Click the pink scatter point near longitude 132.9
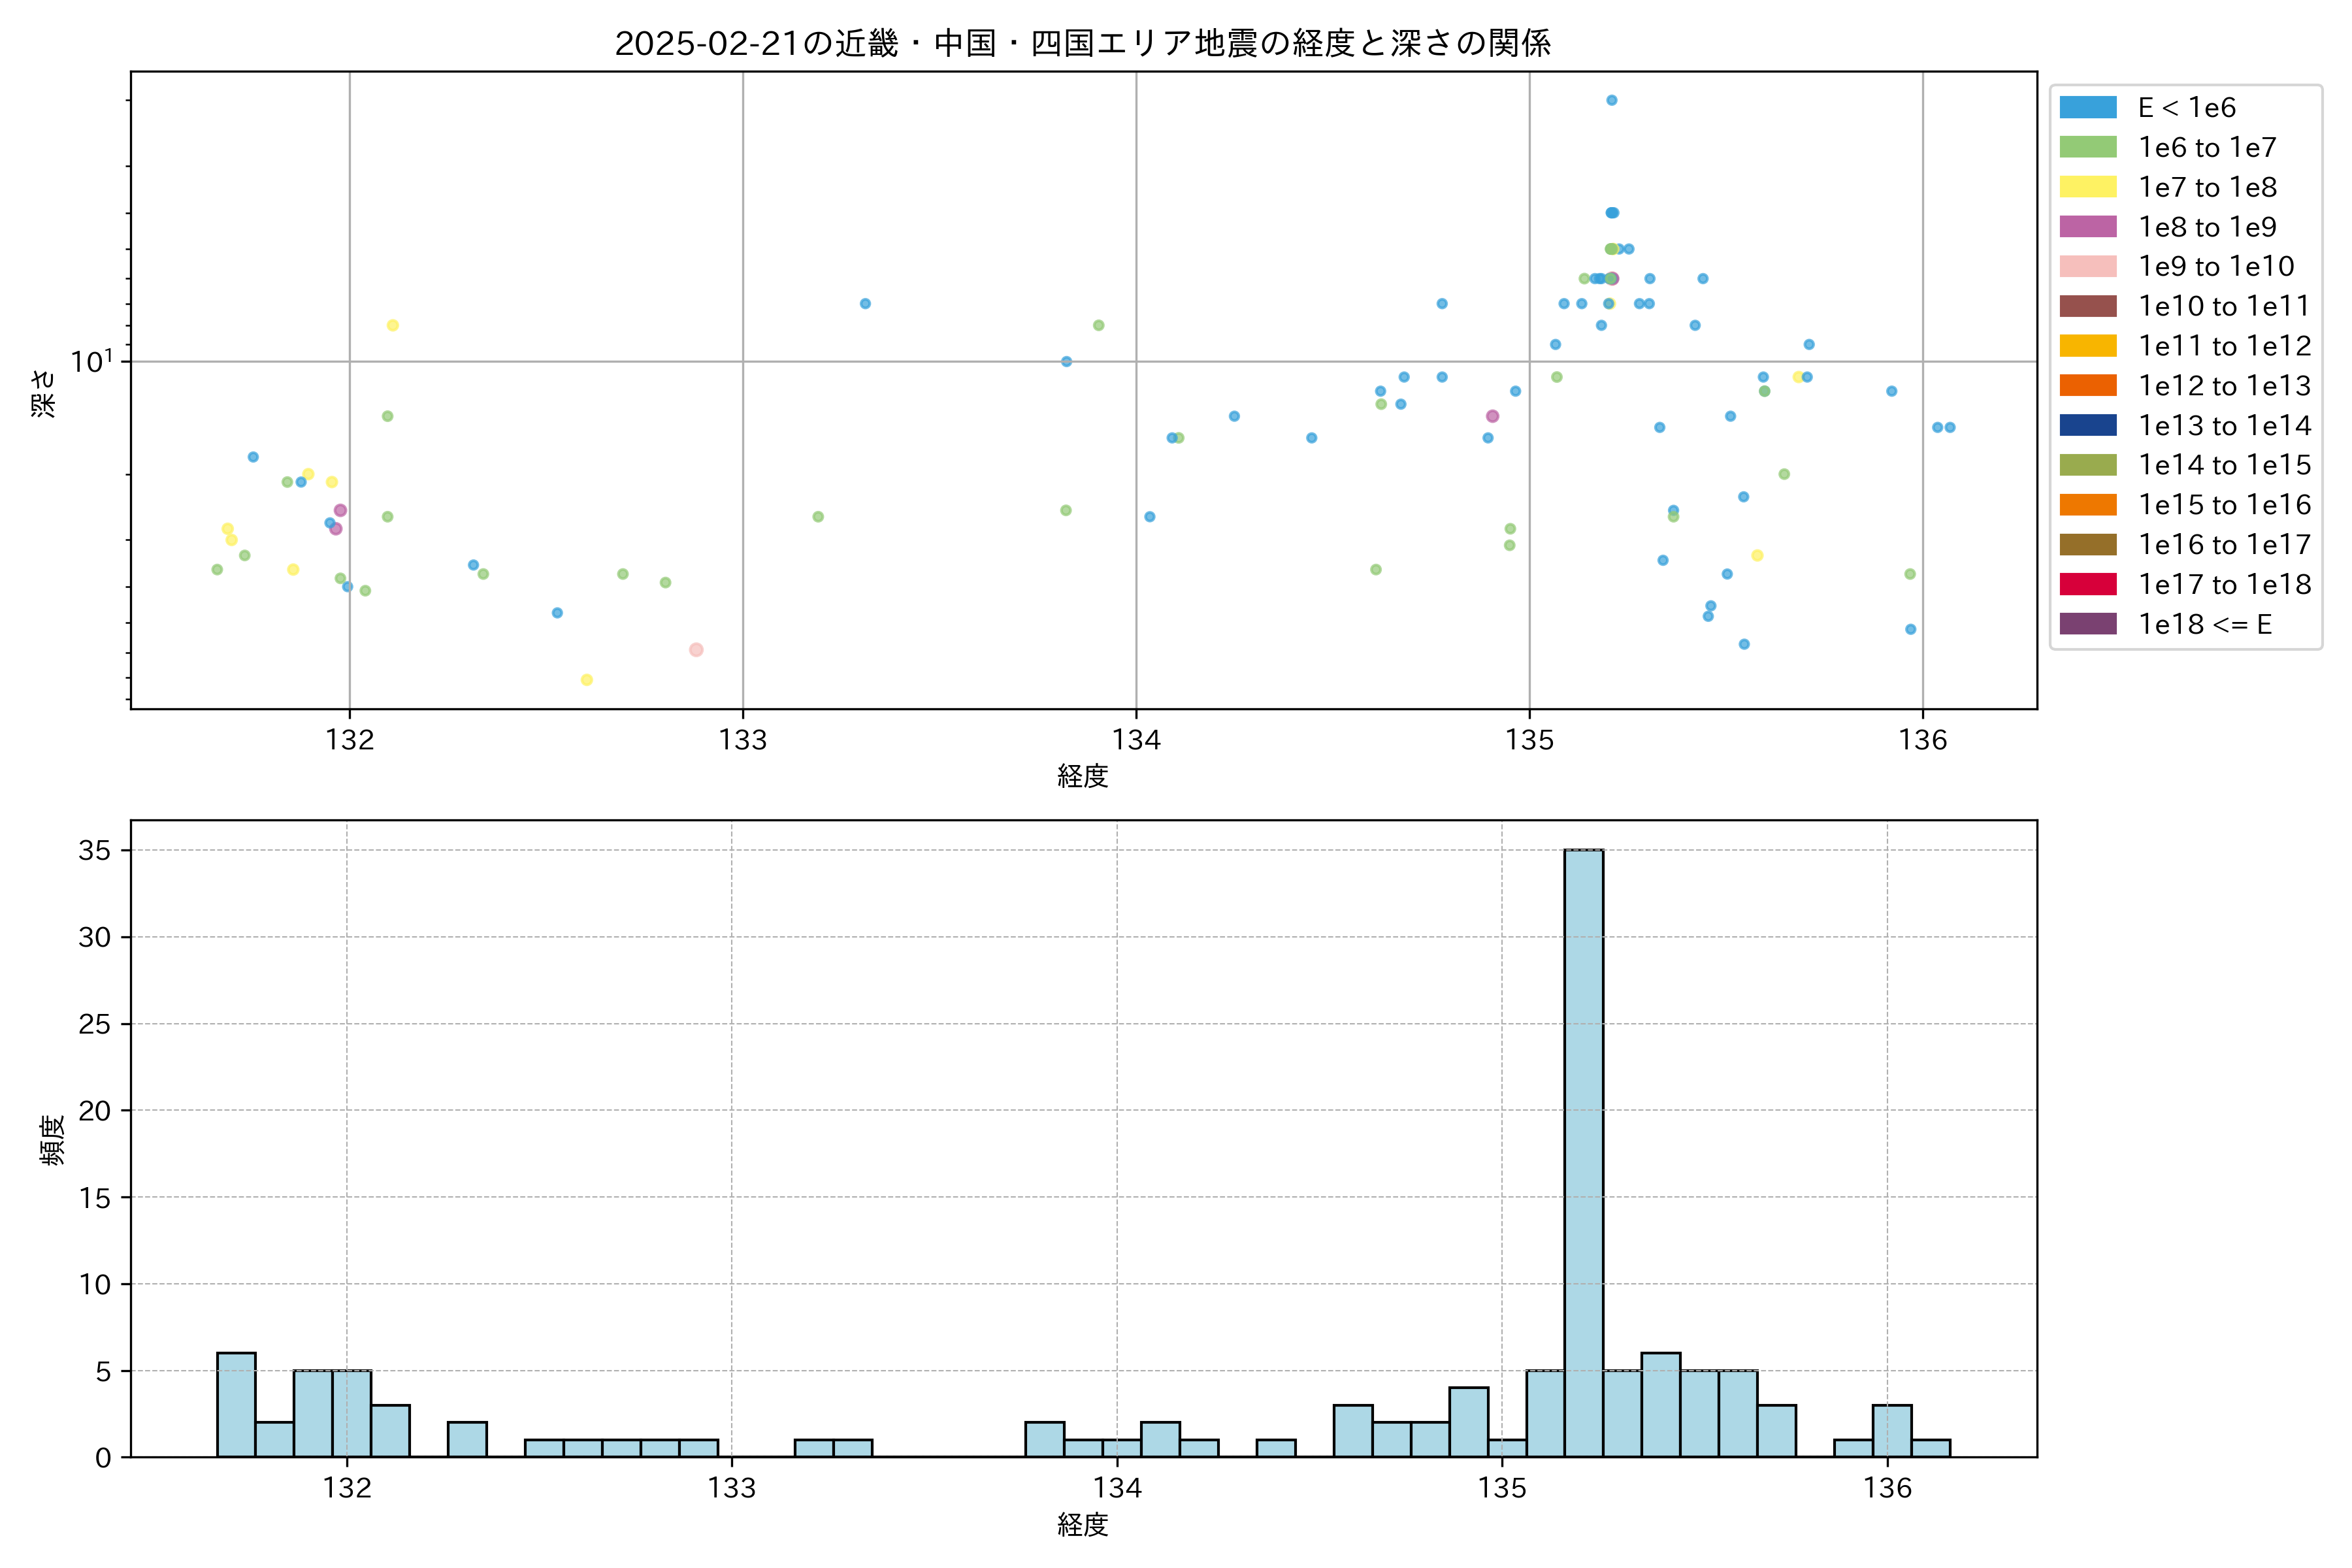2352x1568 pixels. point(696,650)
